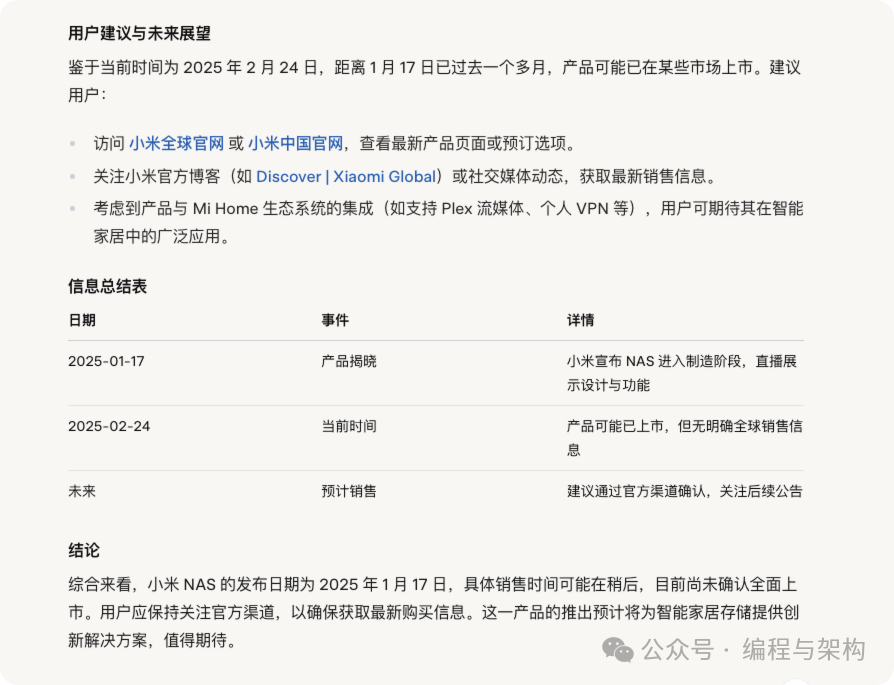Open the 小米全球官网 link
This screenshot has height=685, width=894.
point(176,143)
